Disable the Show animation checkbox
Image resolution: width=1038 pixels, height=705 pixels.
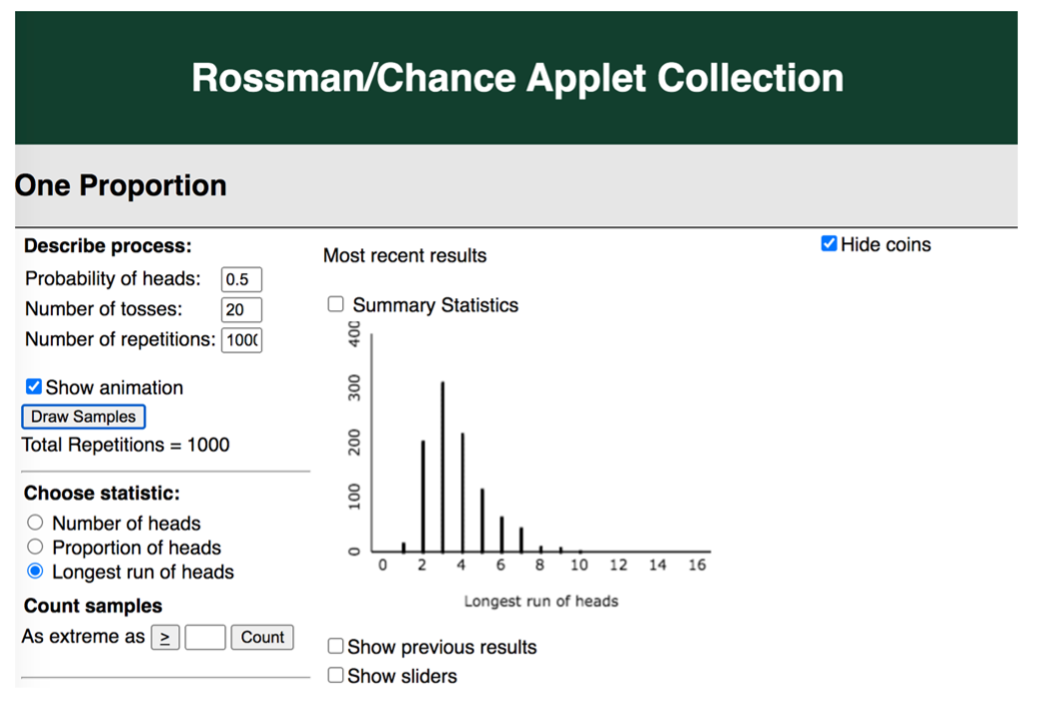(34, 387)
